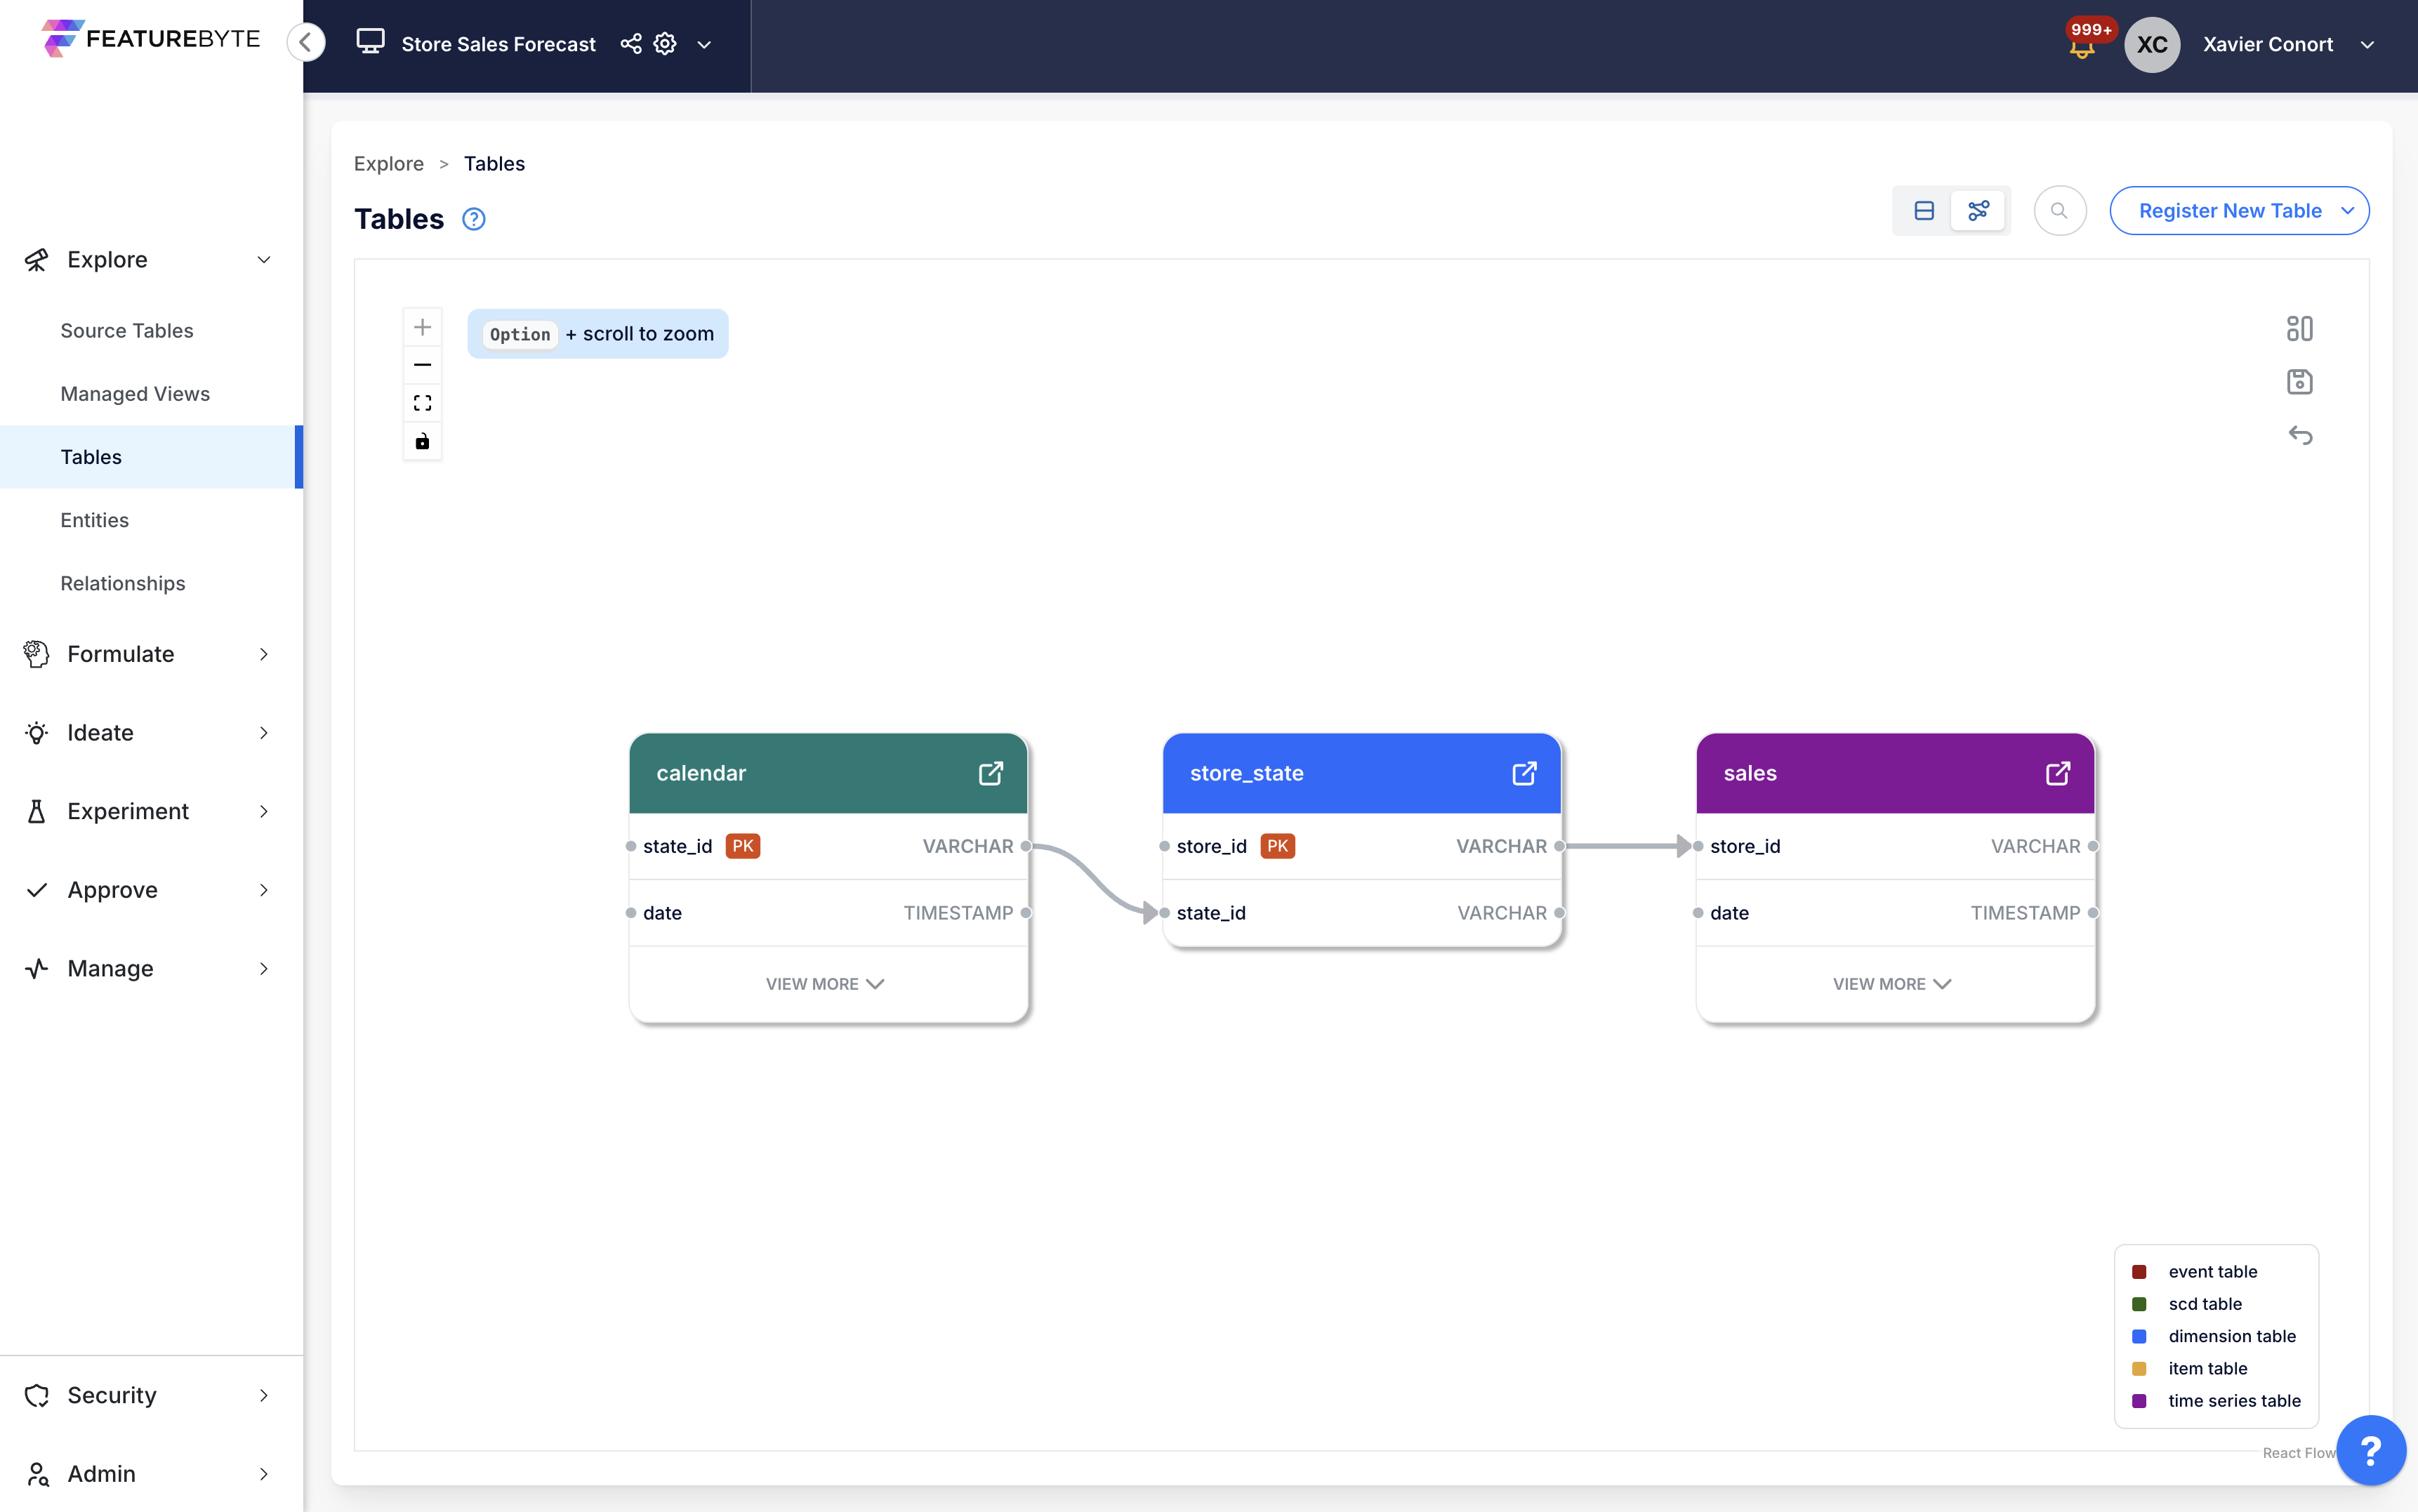Click the save layout icon
Image resolution: width=2418 pixels, height=1512 pixels.
(2299, 382)
